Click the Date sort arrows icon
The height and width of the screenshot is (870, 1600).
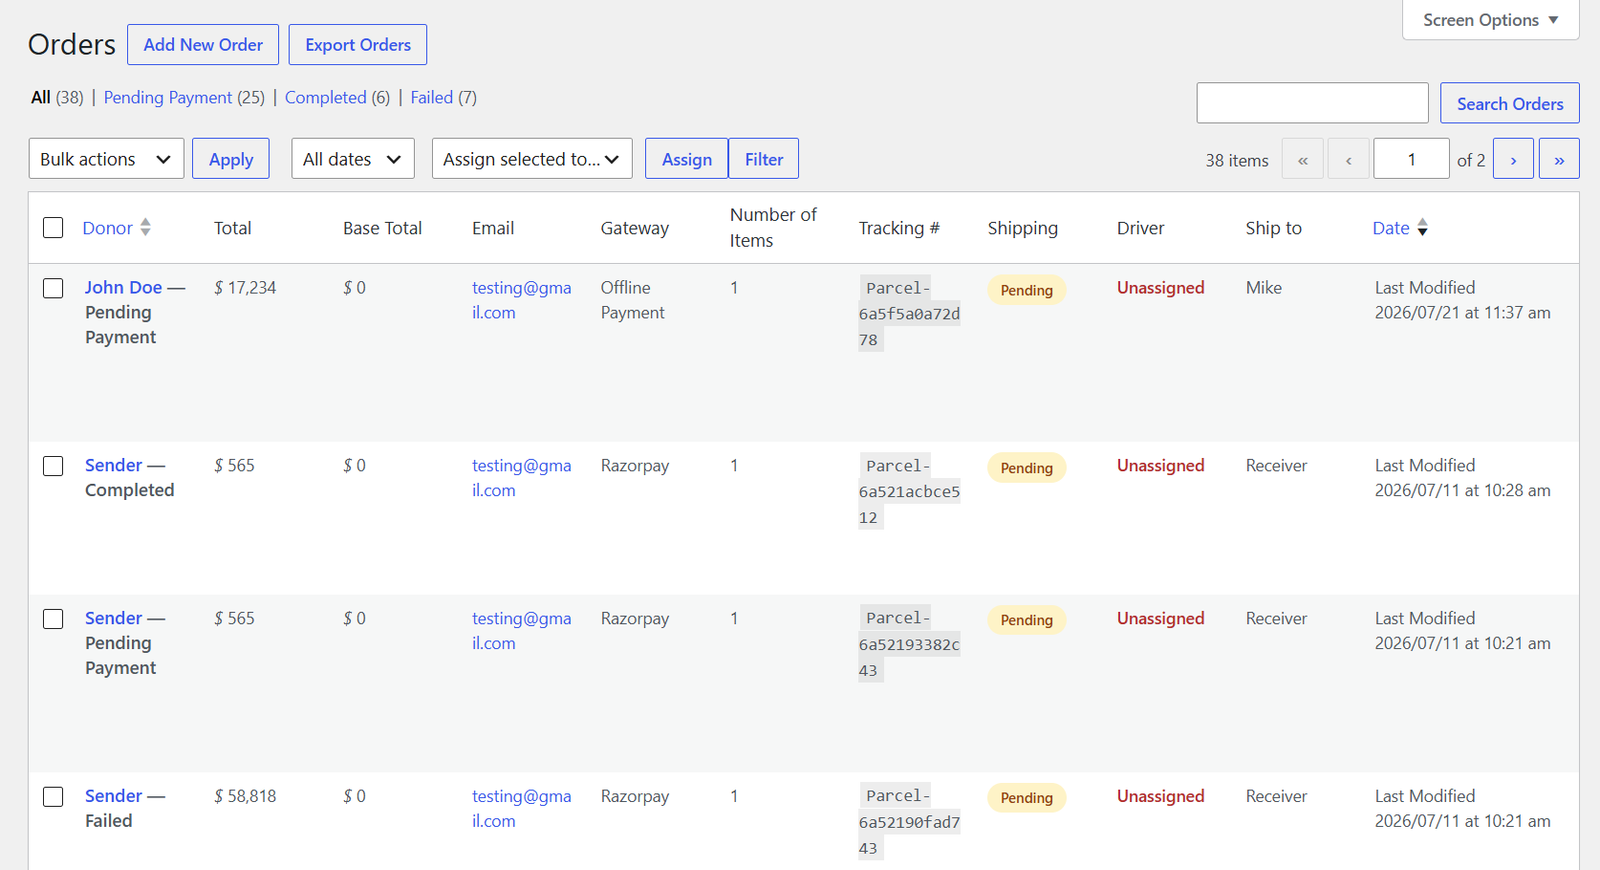click(1423, 227)
